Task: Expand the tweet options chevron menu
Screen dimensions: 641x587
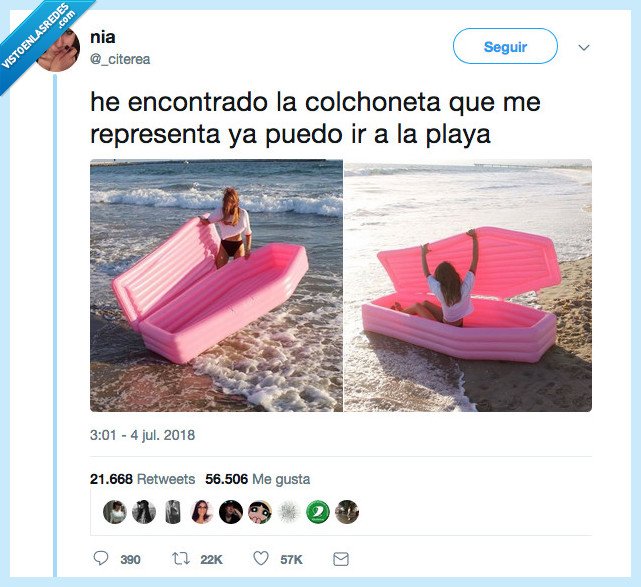Action: pos(584,47)
